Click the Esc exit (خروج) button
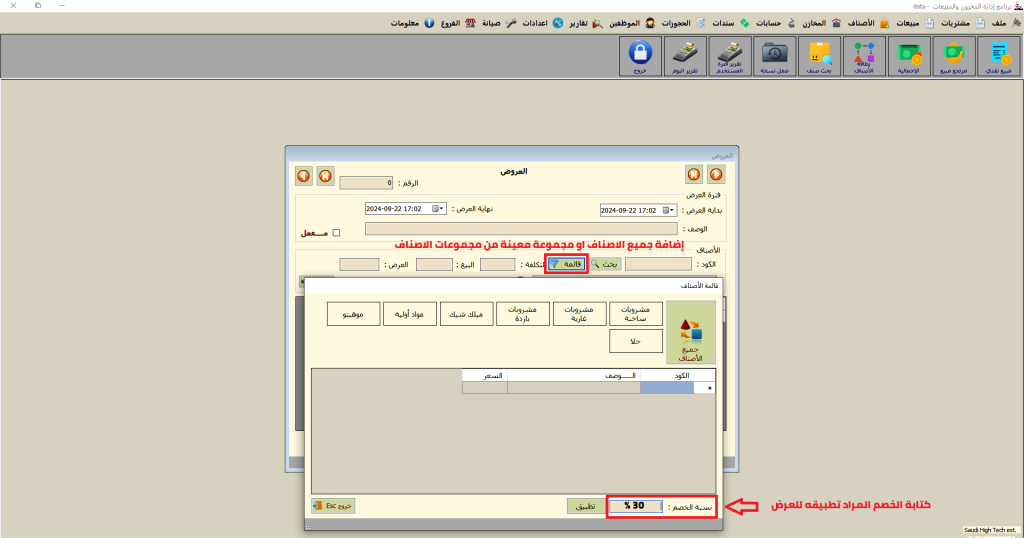This screenshot has height=538, width=1024. 333,505
